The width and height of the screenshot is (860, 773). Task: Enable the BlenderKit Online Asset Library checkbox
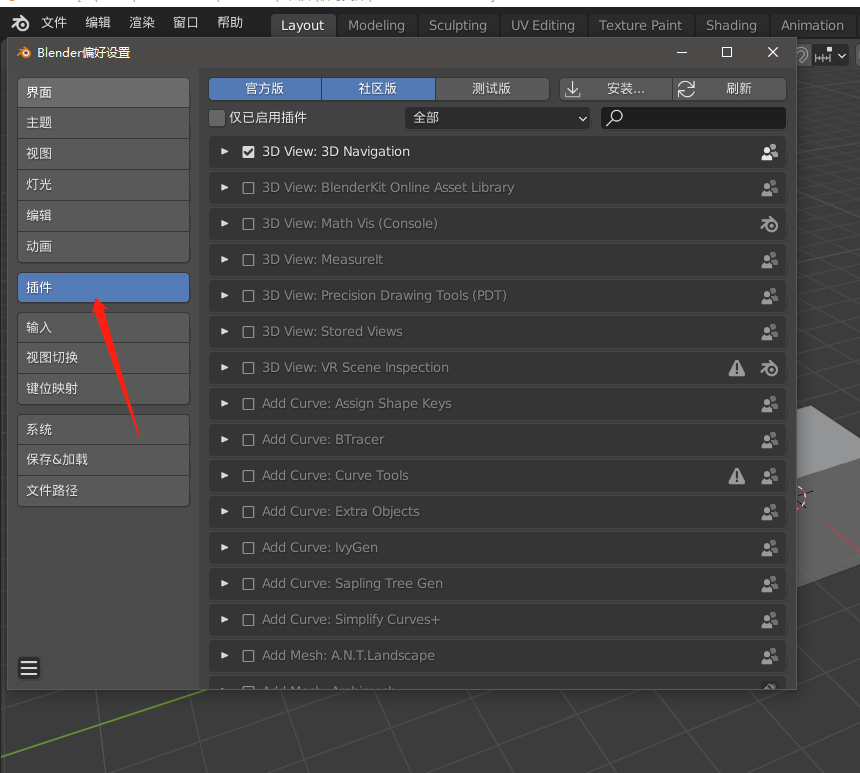click(x=248, y=188)
